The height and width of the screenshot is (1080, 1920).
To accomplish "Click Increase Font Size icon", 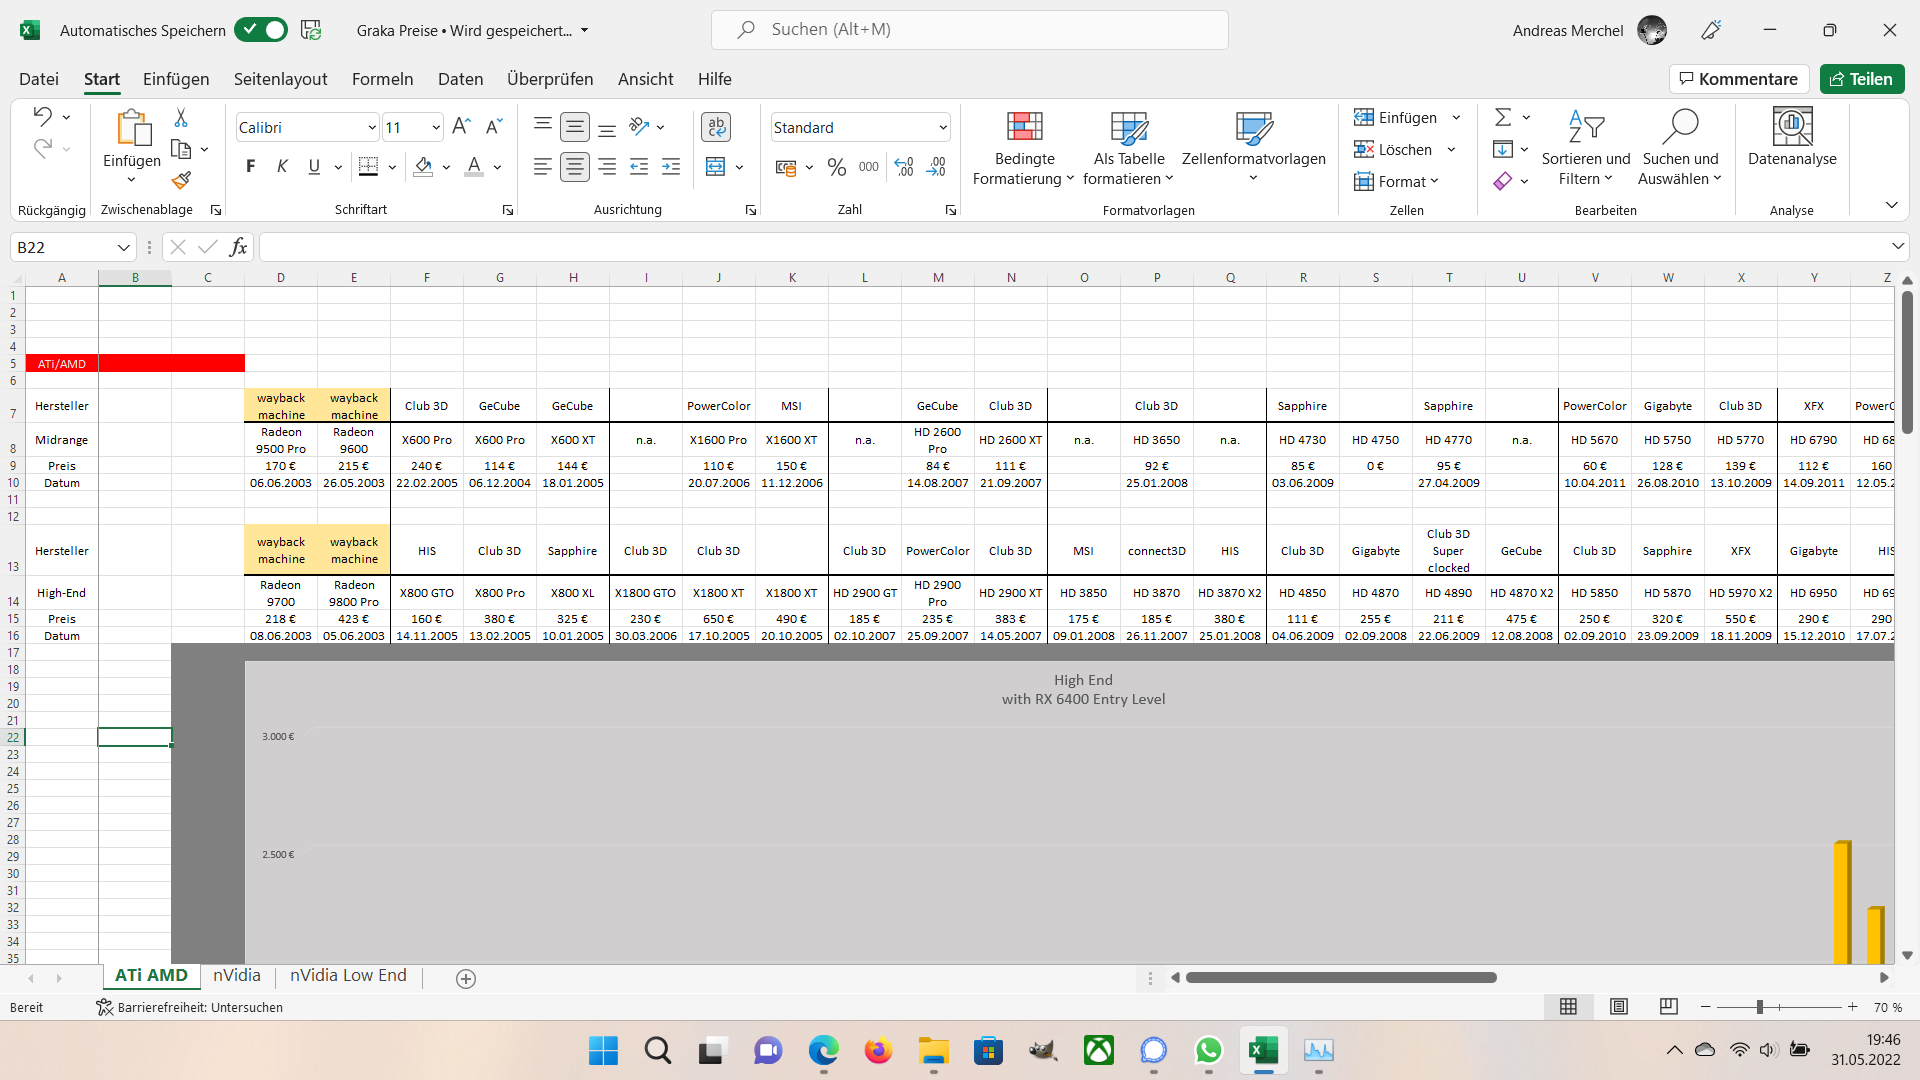I will [x=461, y=126].
